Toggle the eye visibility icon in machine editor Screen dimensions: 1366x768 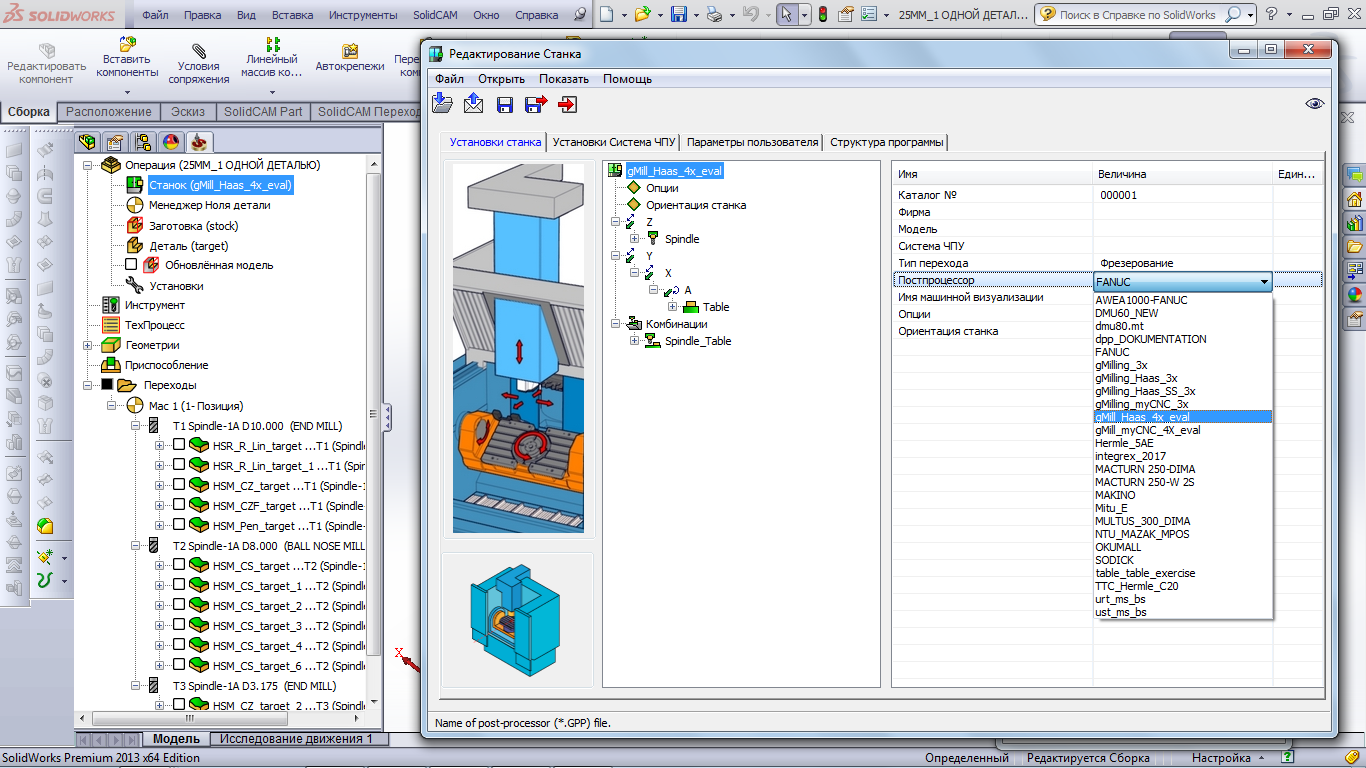click(1315, 104)
